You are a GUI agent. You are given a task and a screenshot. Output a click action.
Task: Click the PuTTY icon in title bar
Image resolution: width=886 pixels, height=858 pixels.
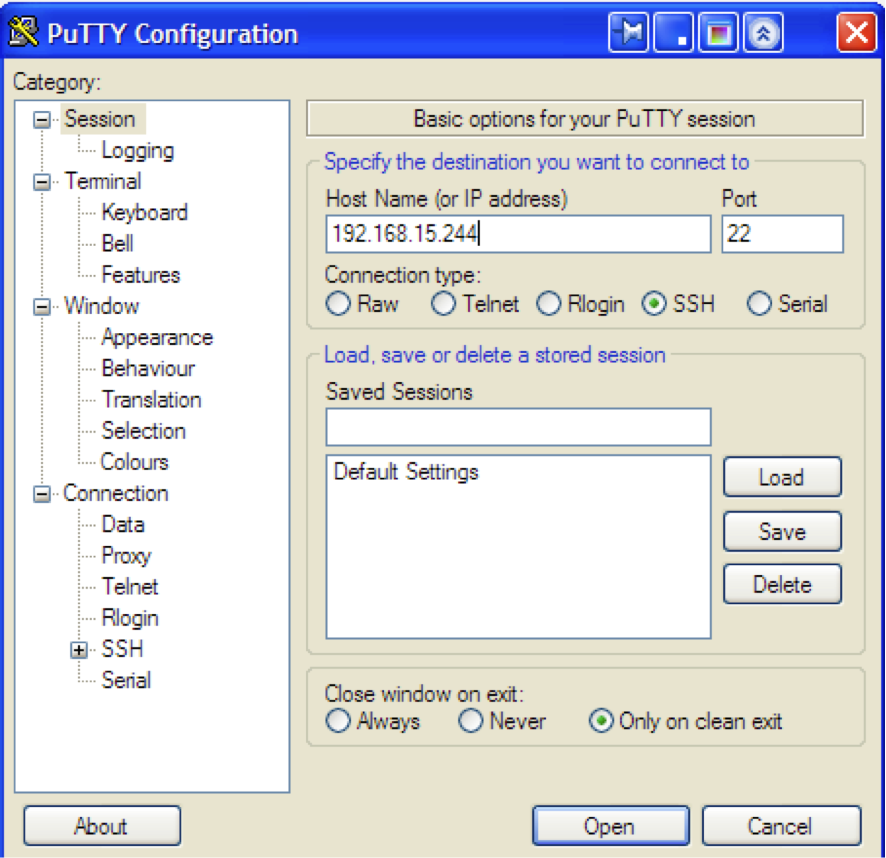24,33
